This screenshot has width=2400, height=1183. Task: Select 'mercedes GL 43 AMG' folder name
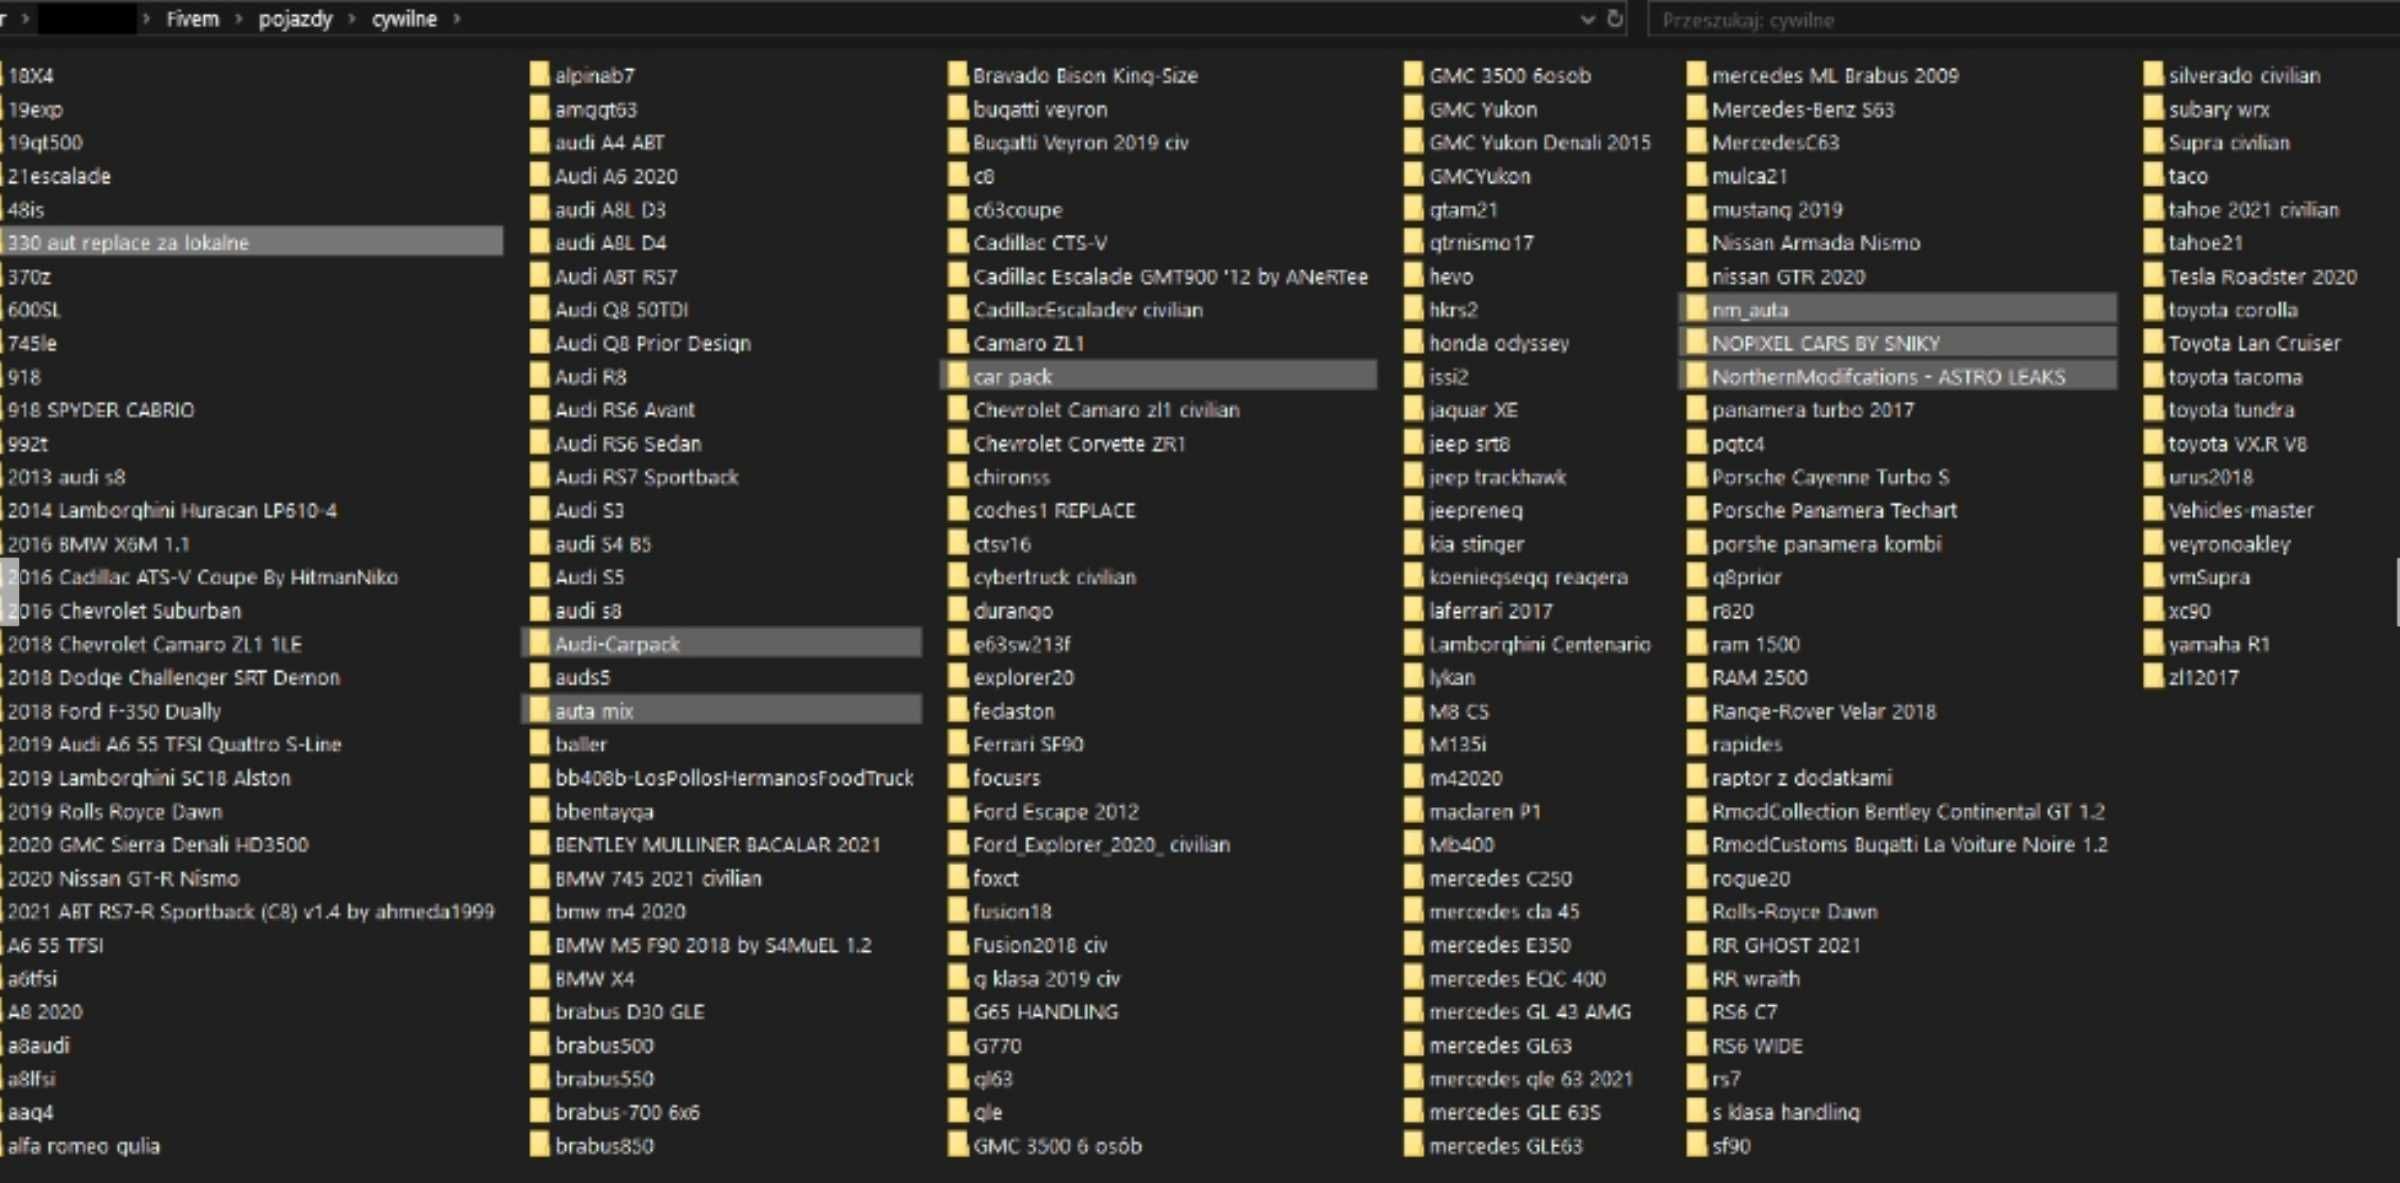point(1529,1011)
